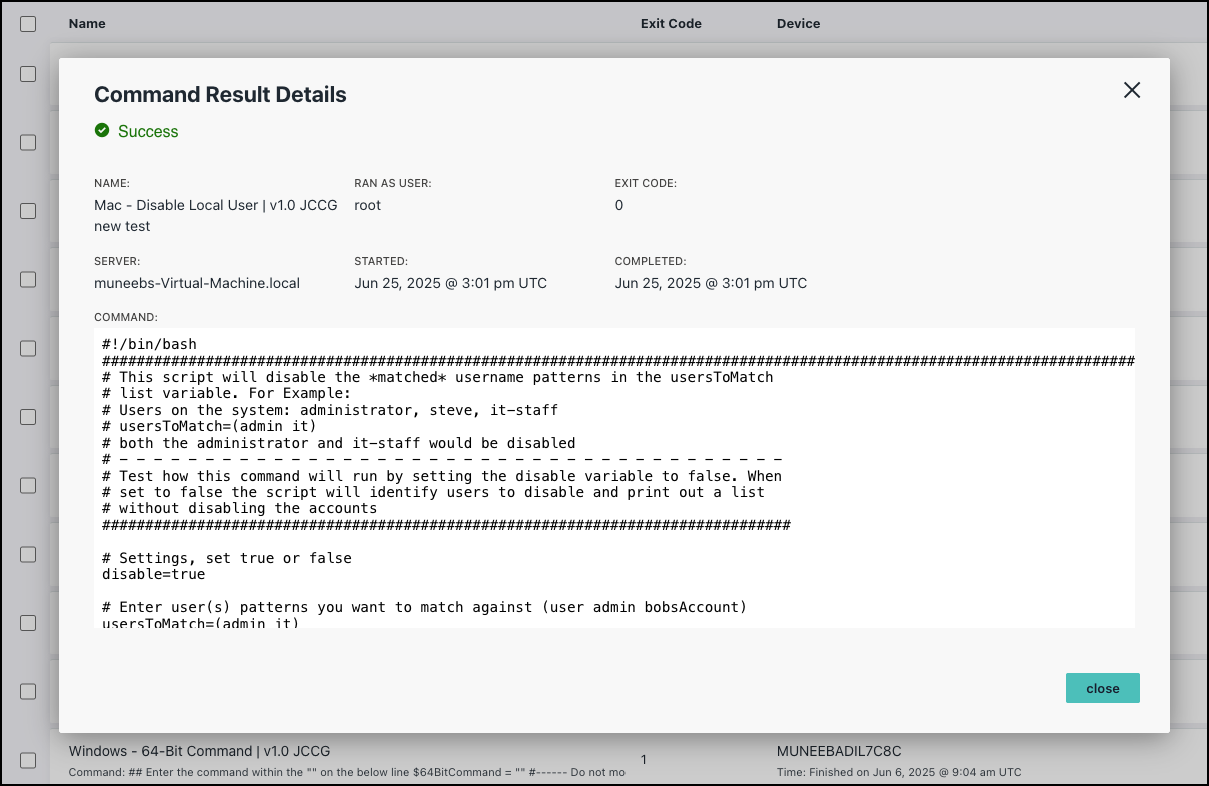Check the third row checkbox on the left
This screenshot has width=1209, height=786.
coord(27,211)
